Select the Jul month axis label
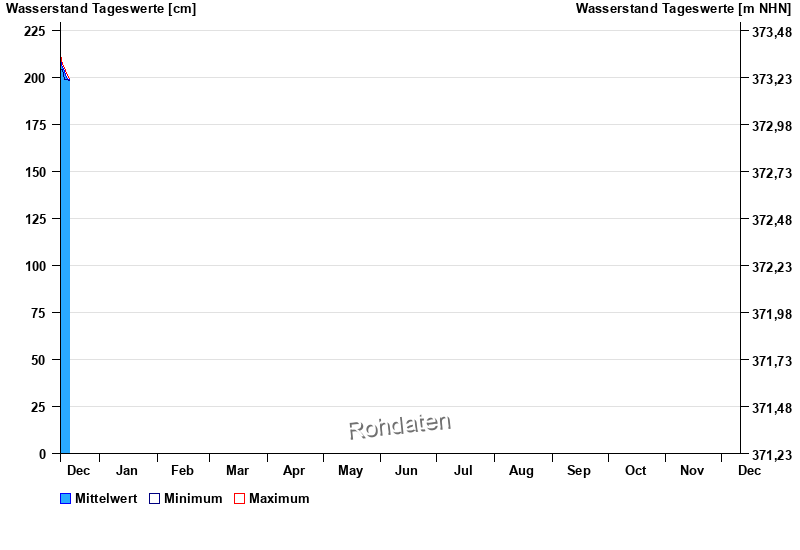This screenshot has width=800, height=550. click(463, 471)
